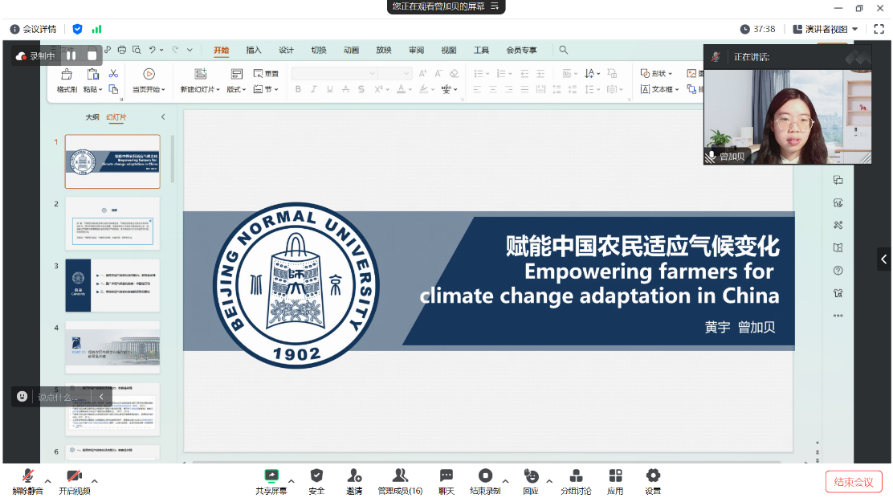Viewport: 893px width, 502px height.
Task: Click the Undo arrow
Action: 152,50
